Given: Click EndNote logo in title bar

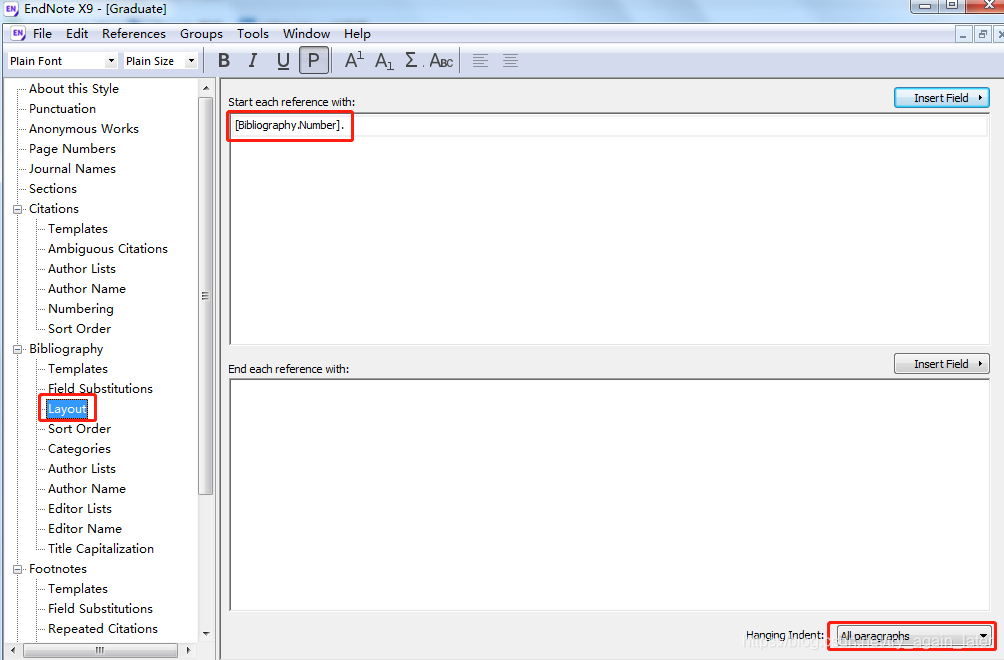Looking at the screenshot, I should click(x=11, y=9).
